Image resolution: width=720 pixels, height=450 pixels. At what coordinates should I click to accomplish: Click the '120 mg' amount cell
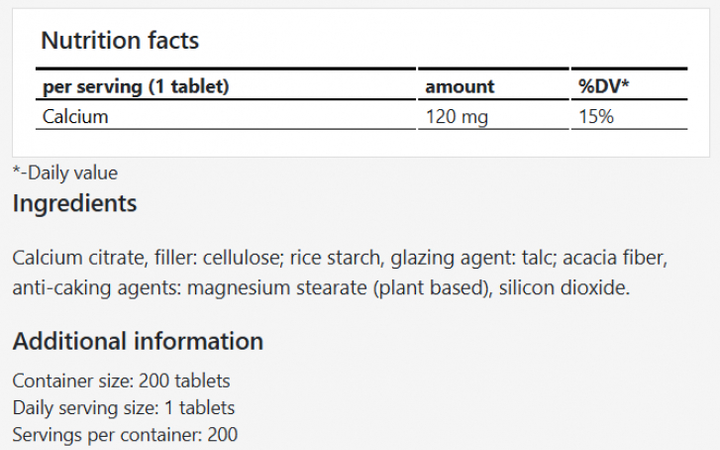pyautogui.click(x=456, y=117)
